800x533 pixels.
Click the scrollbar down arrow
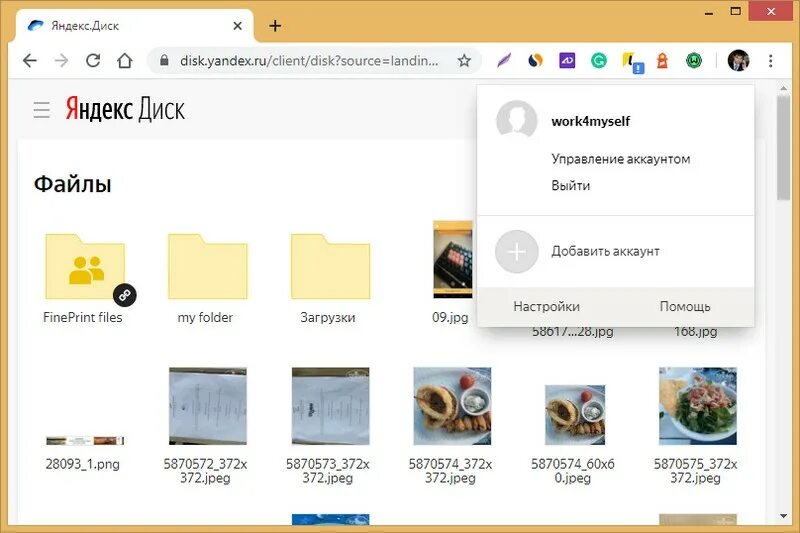tap(784, 516)
